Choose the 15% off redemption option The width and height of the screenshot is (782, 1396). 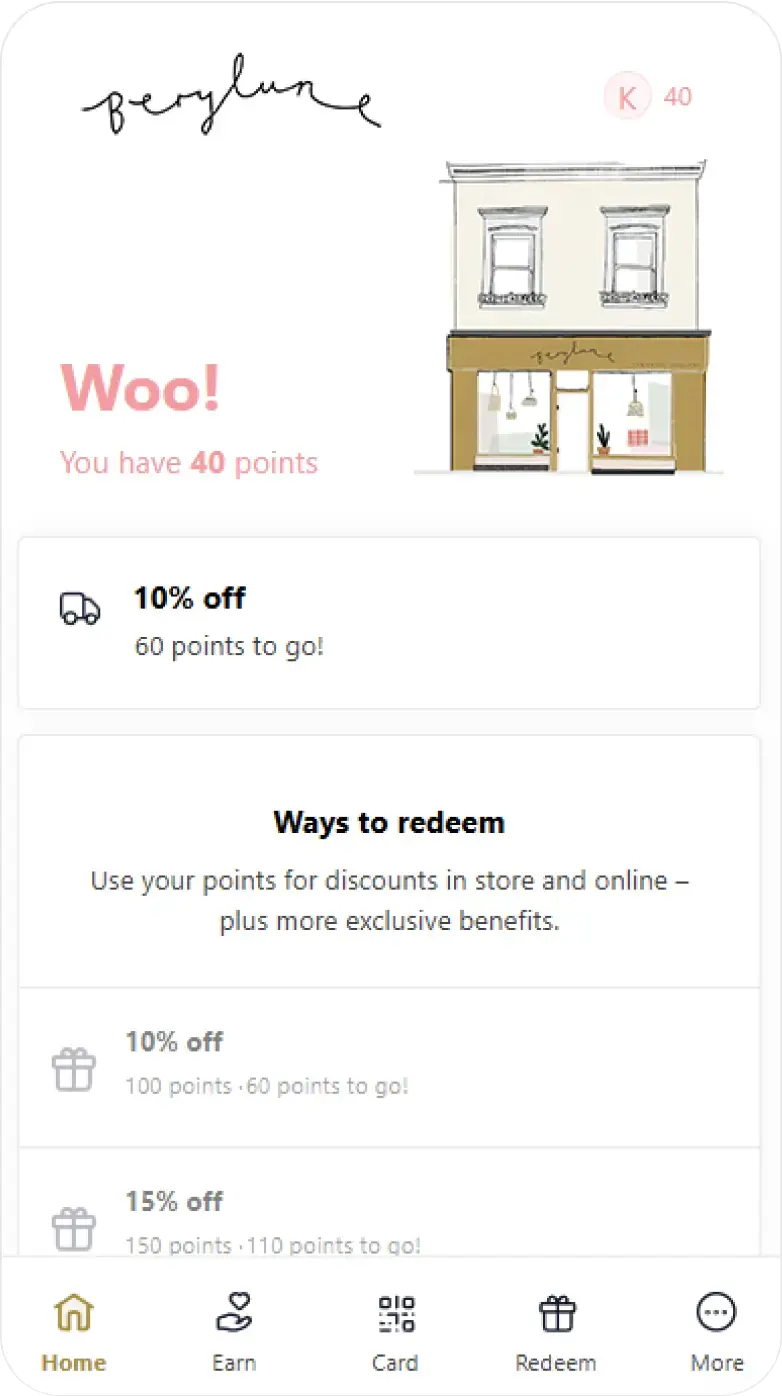click(x=390, y=1221)
